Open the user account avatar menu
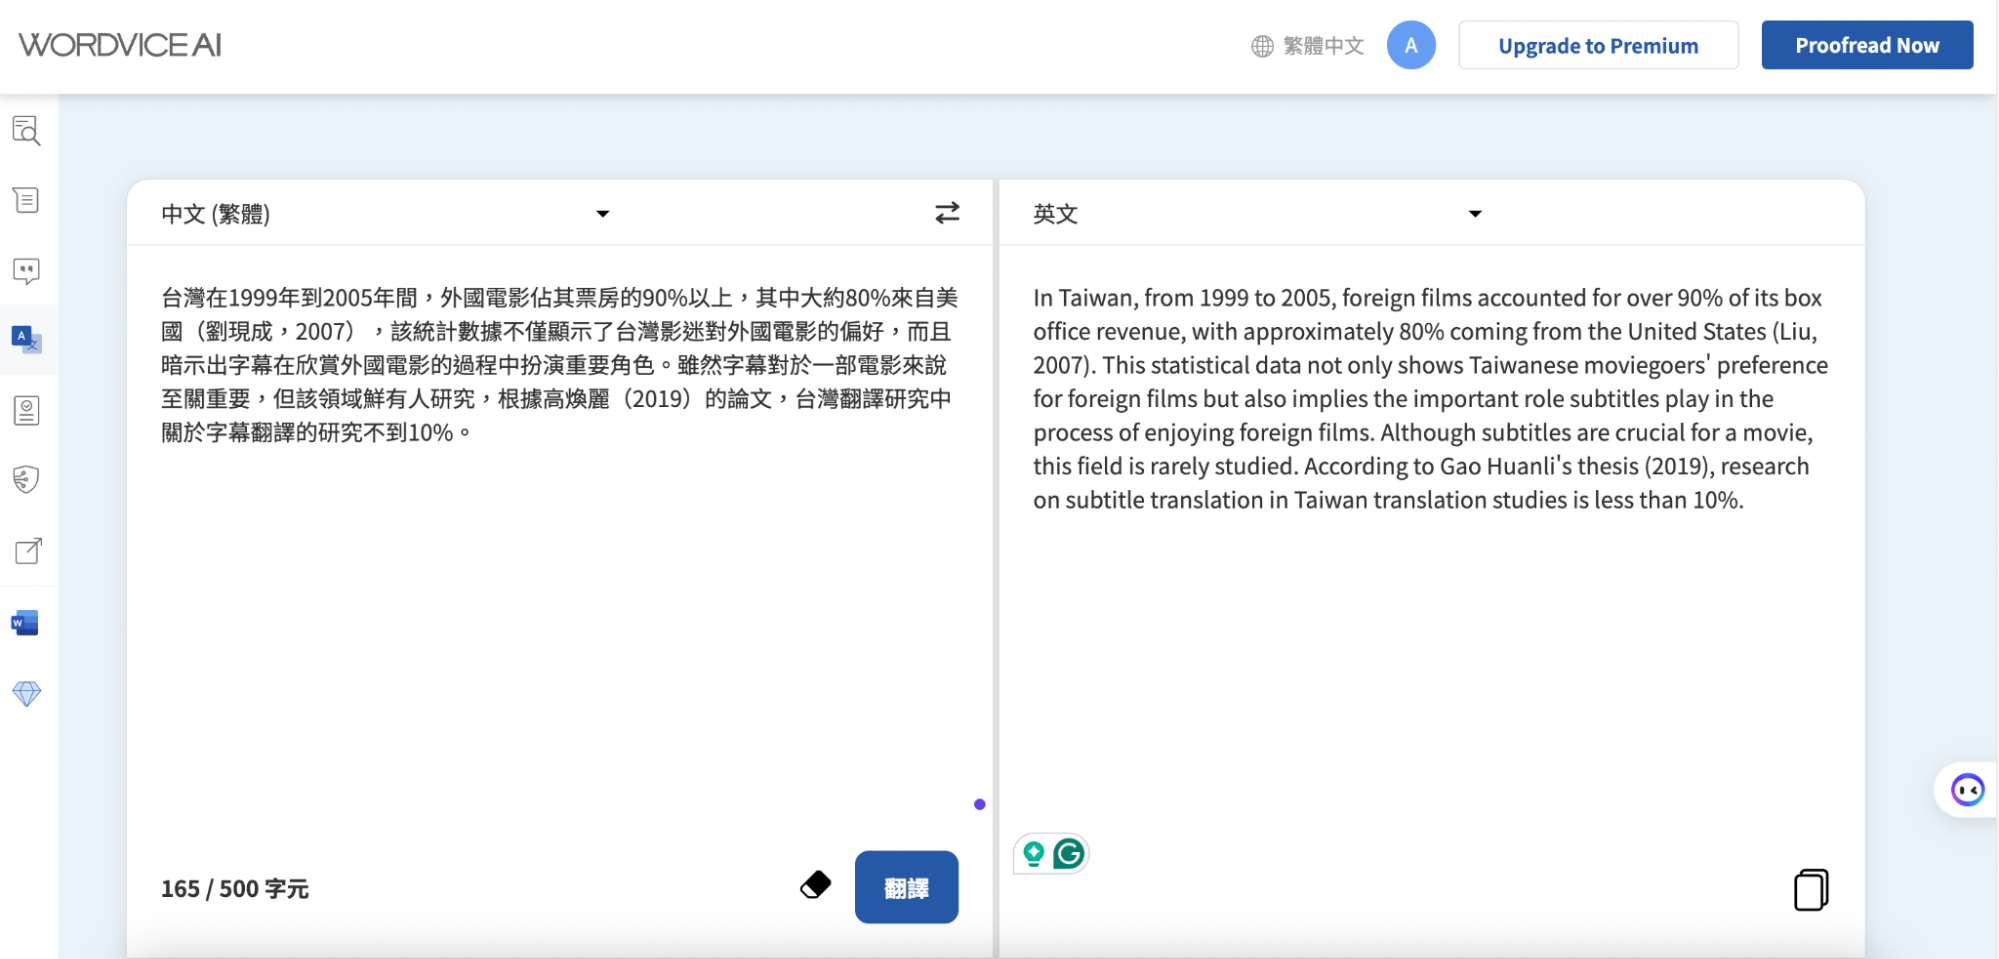Viewport: 1999px width, 959px height. click(x=1410, y=46)
